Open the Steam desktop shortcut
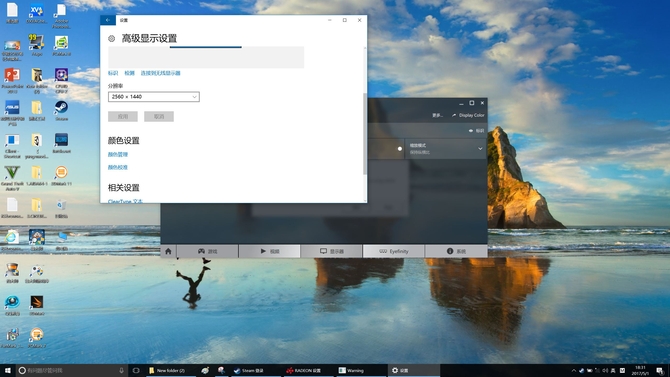This screenshot has height=377, width=670. [x=61, y=110]
